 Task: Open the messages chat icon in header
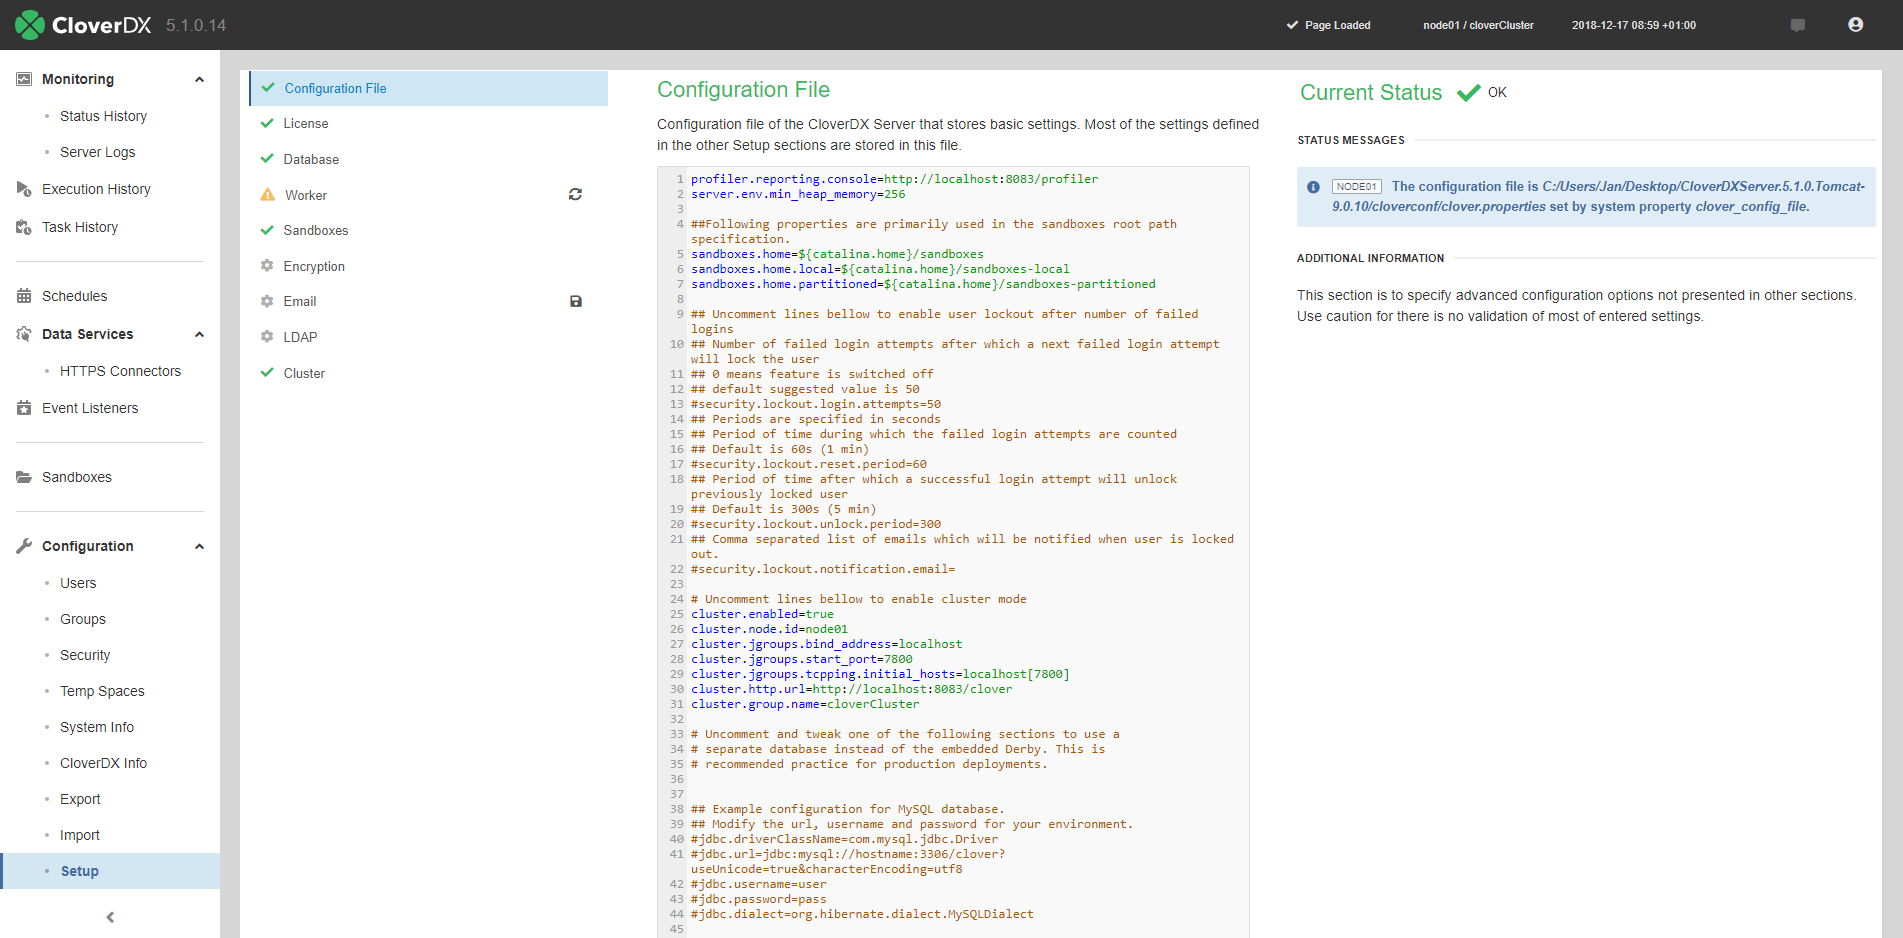1797,25
